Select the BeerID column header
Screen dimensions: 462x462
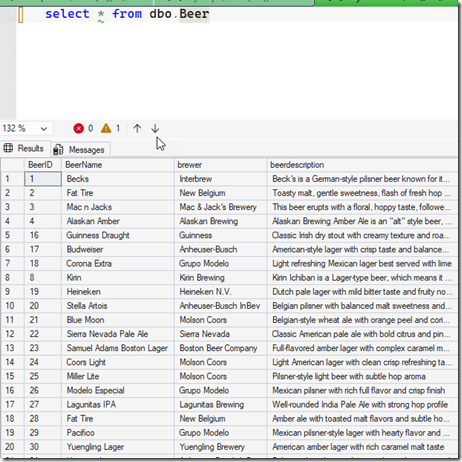tap(43, 165)
